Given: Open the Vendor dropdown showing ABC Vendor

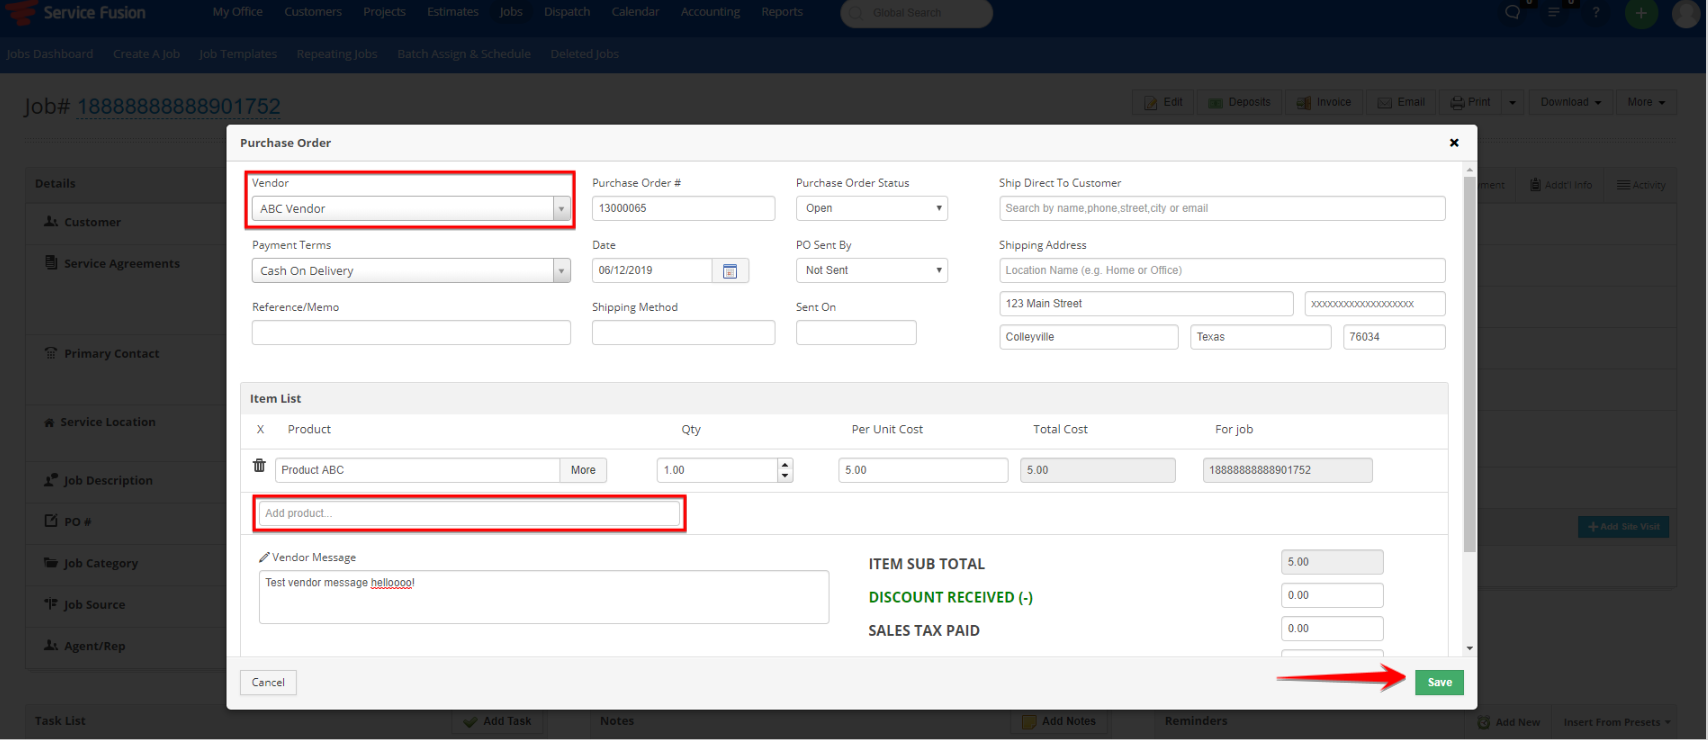Looking at the screenshot, I should point(410,209).
